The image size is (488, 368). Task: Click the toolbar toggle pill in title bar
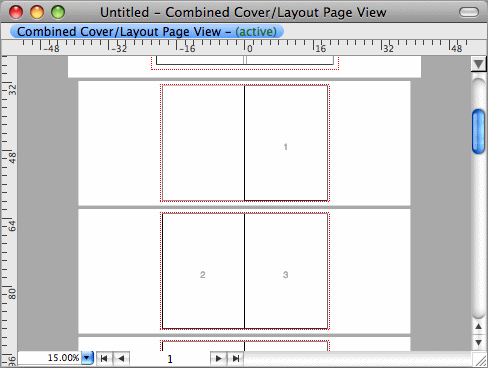pyautogui.click(x=469, y=12)
